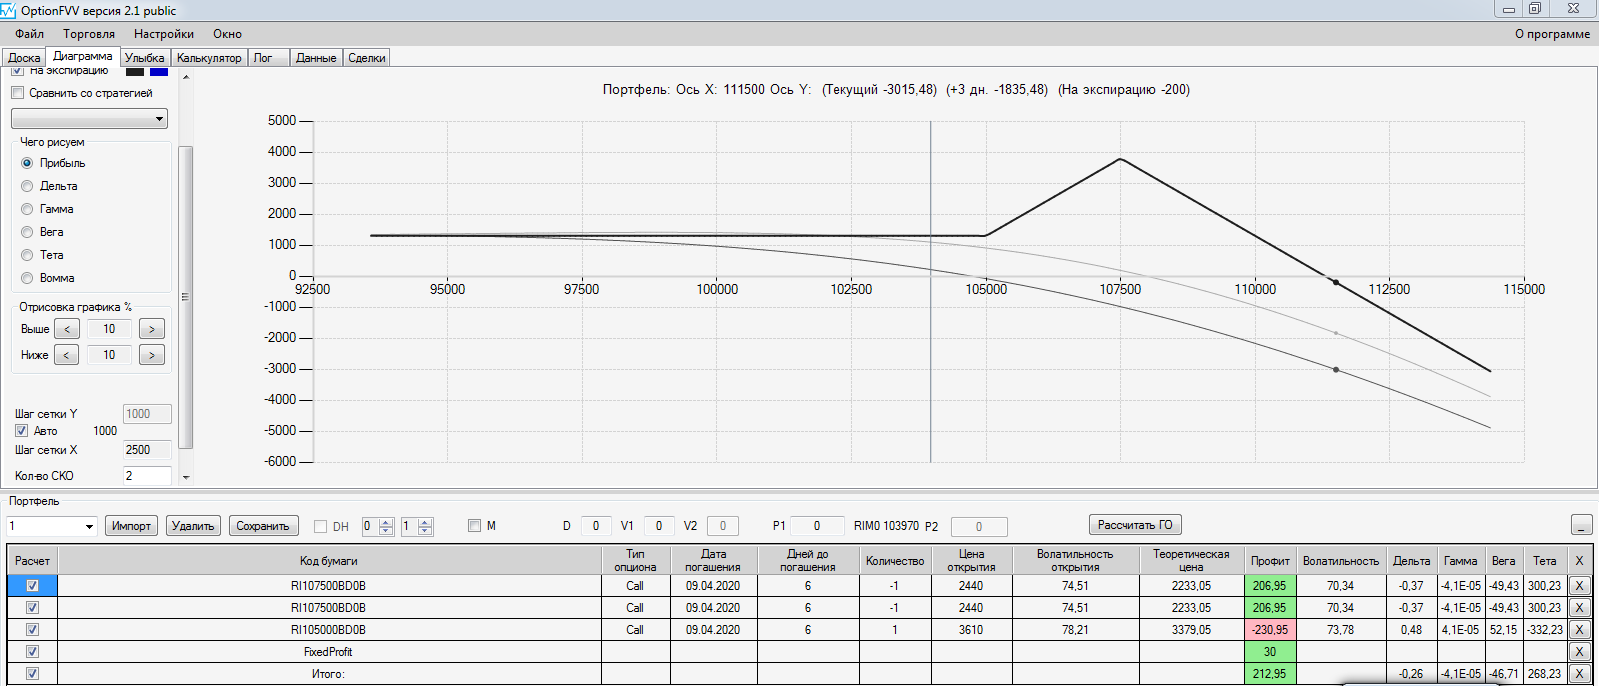1599x686 pixels.
Task: Uncheck Расчет for RI105000BD0B row
Action: (32, 630)
